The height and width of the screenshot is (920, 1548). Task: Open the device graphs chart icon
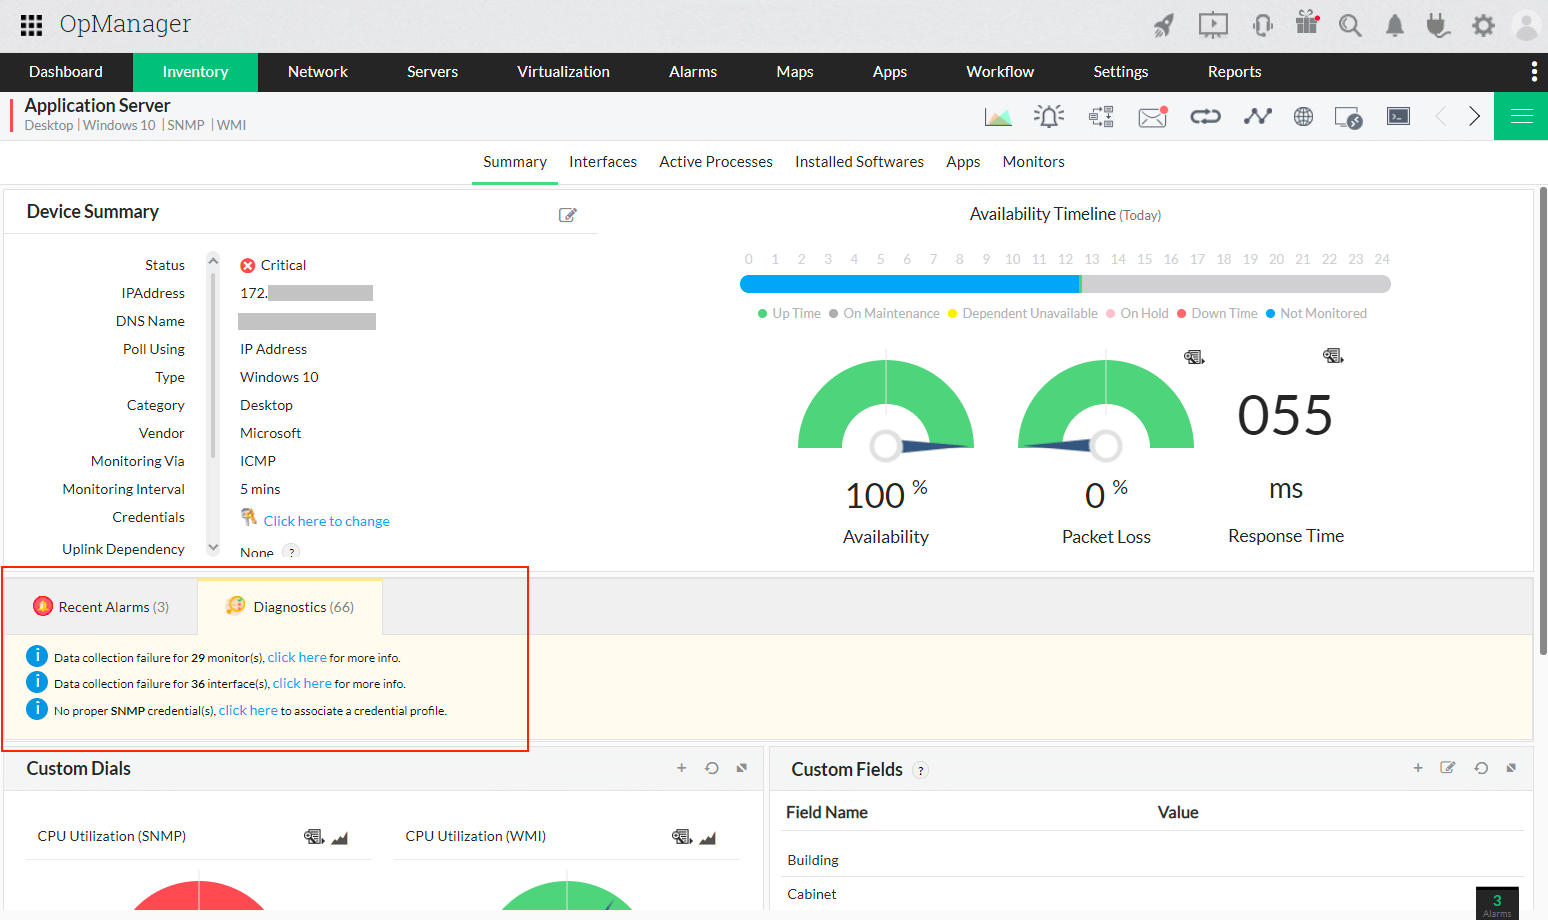[997, 117]
